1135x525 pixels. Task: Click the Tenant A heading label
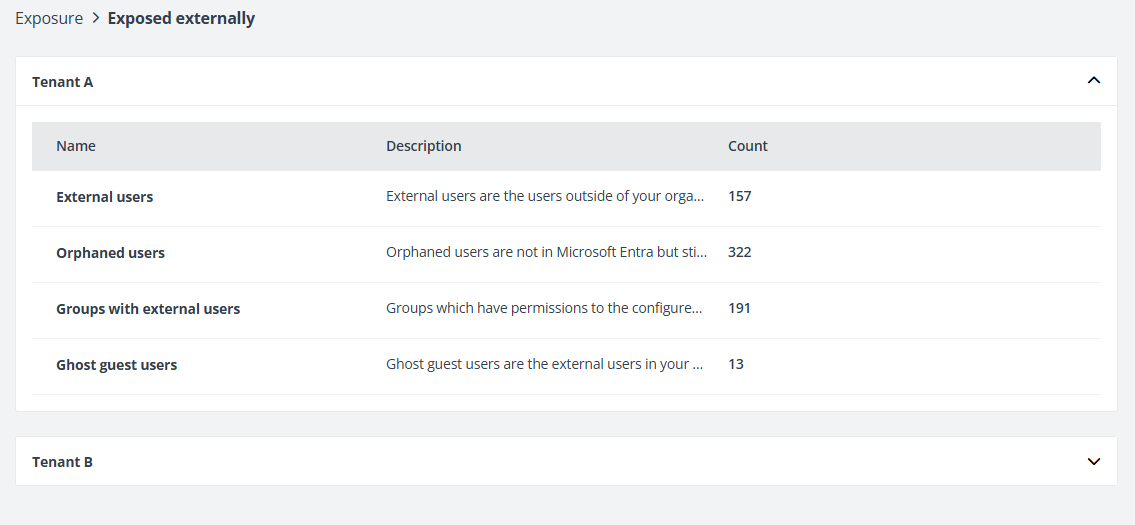click(x=62, y=82)
